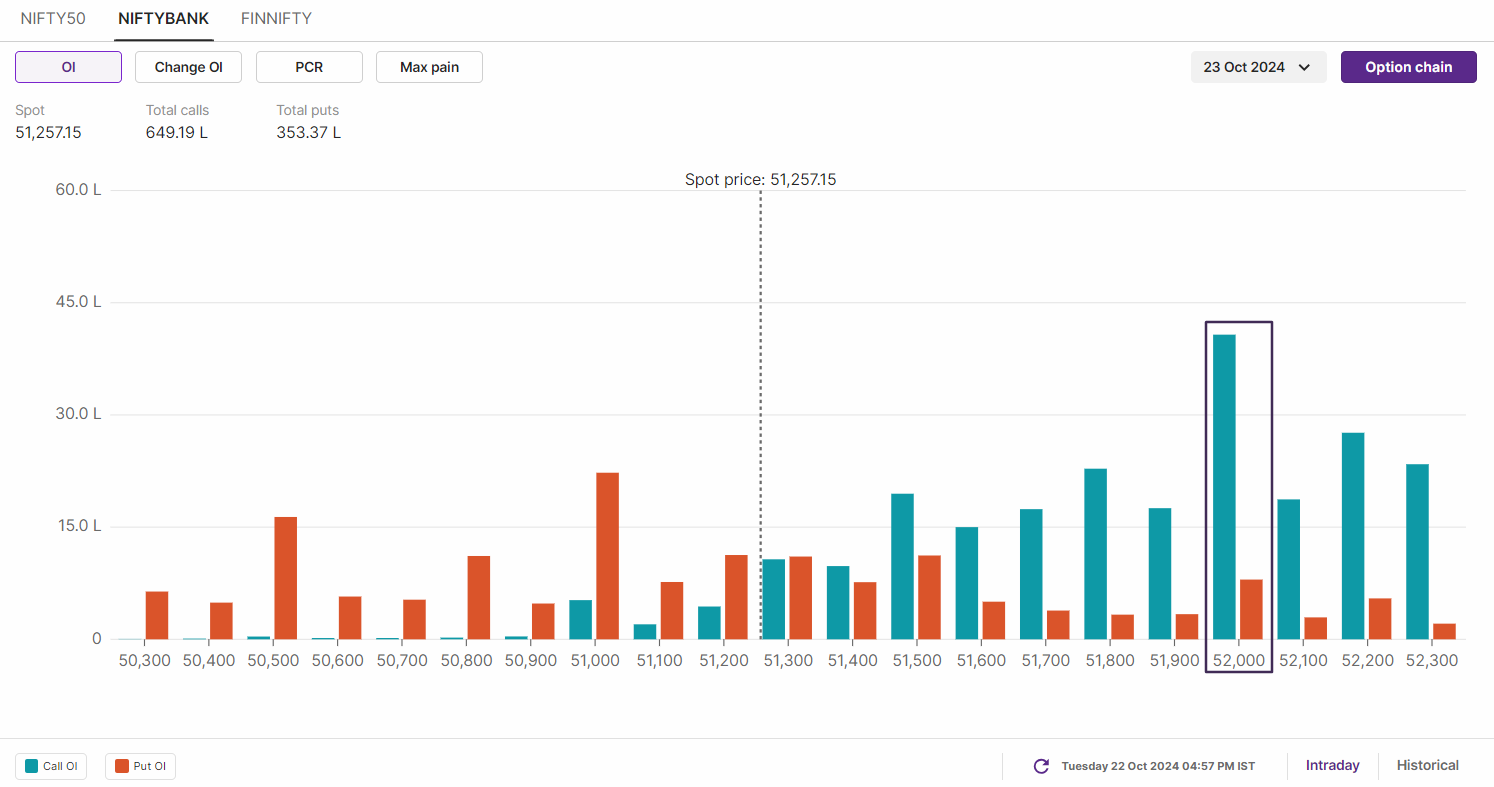
Task: Click the Total calls value 649.19 L
Action: point(177,132)
